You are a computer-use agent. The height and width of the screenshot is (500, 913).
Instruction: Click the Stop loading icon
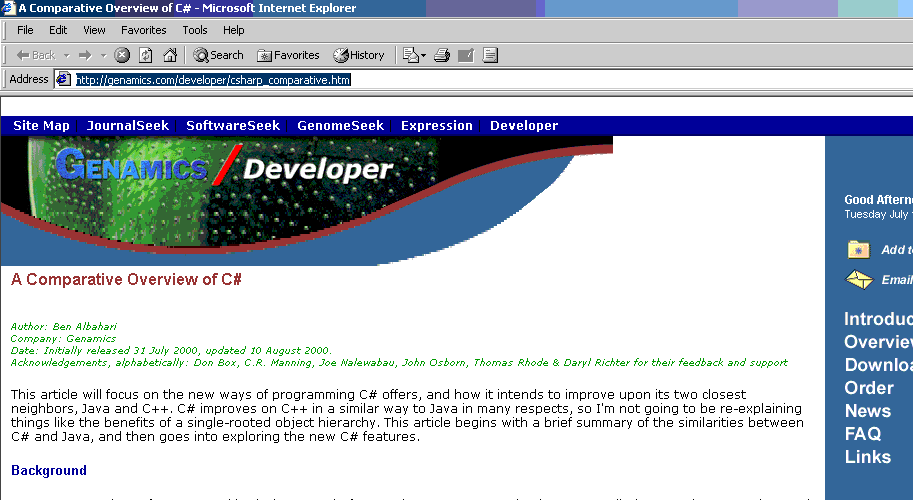[122, 55]
